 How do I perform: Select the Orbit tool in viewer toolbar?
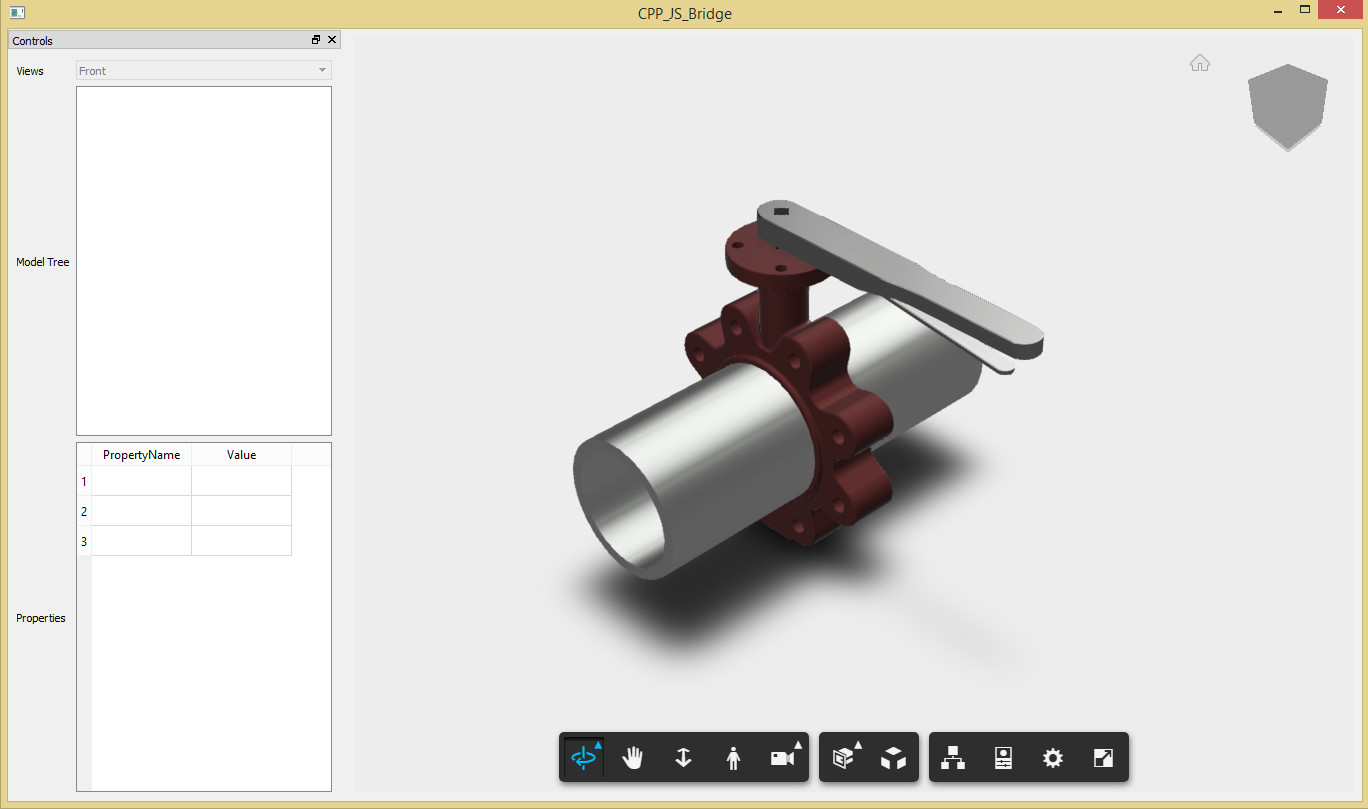pyautogui.click(x=584, y=758)
